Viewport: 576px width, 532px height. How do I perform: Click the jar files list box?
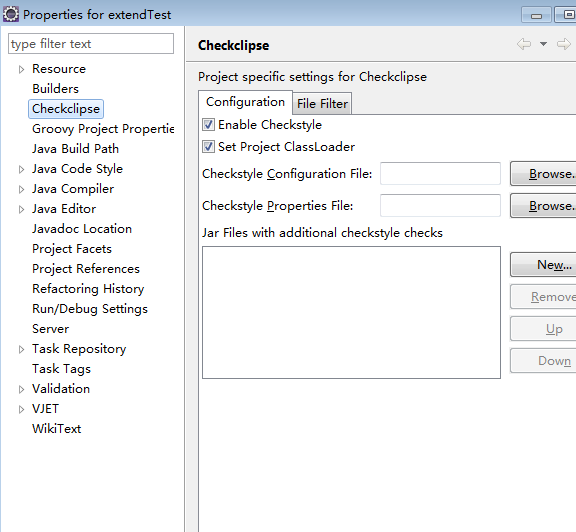pos(351,312)
